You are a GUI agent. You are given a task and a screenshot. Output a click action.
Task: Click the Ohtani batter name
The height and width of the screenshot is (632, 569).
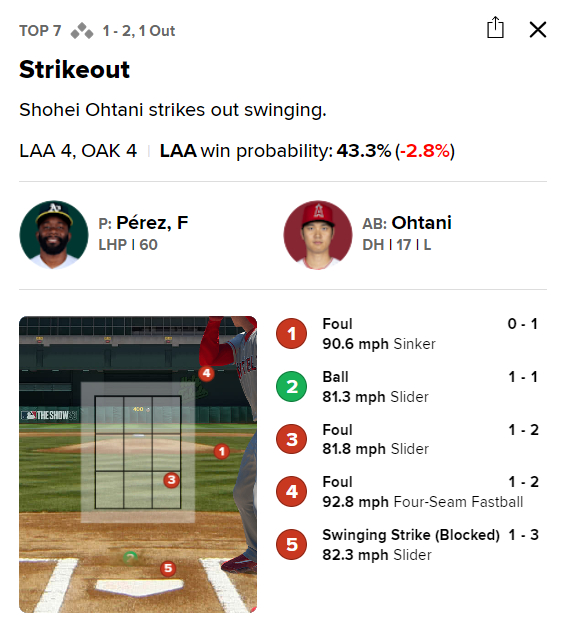(x=422, y=222)
